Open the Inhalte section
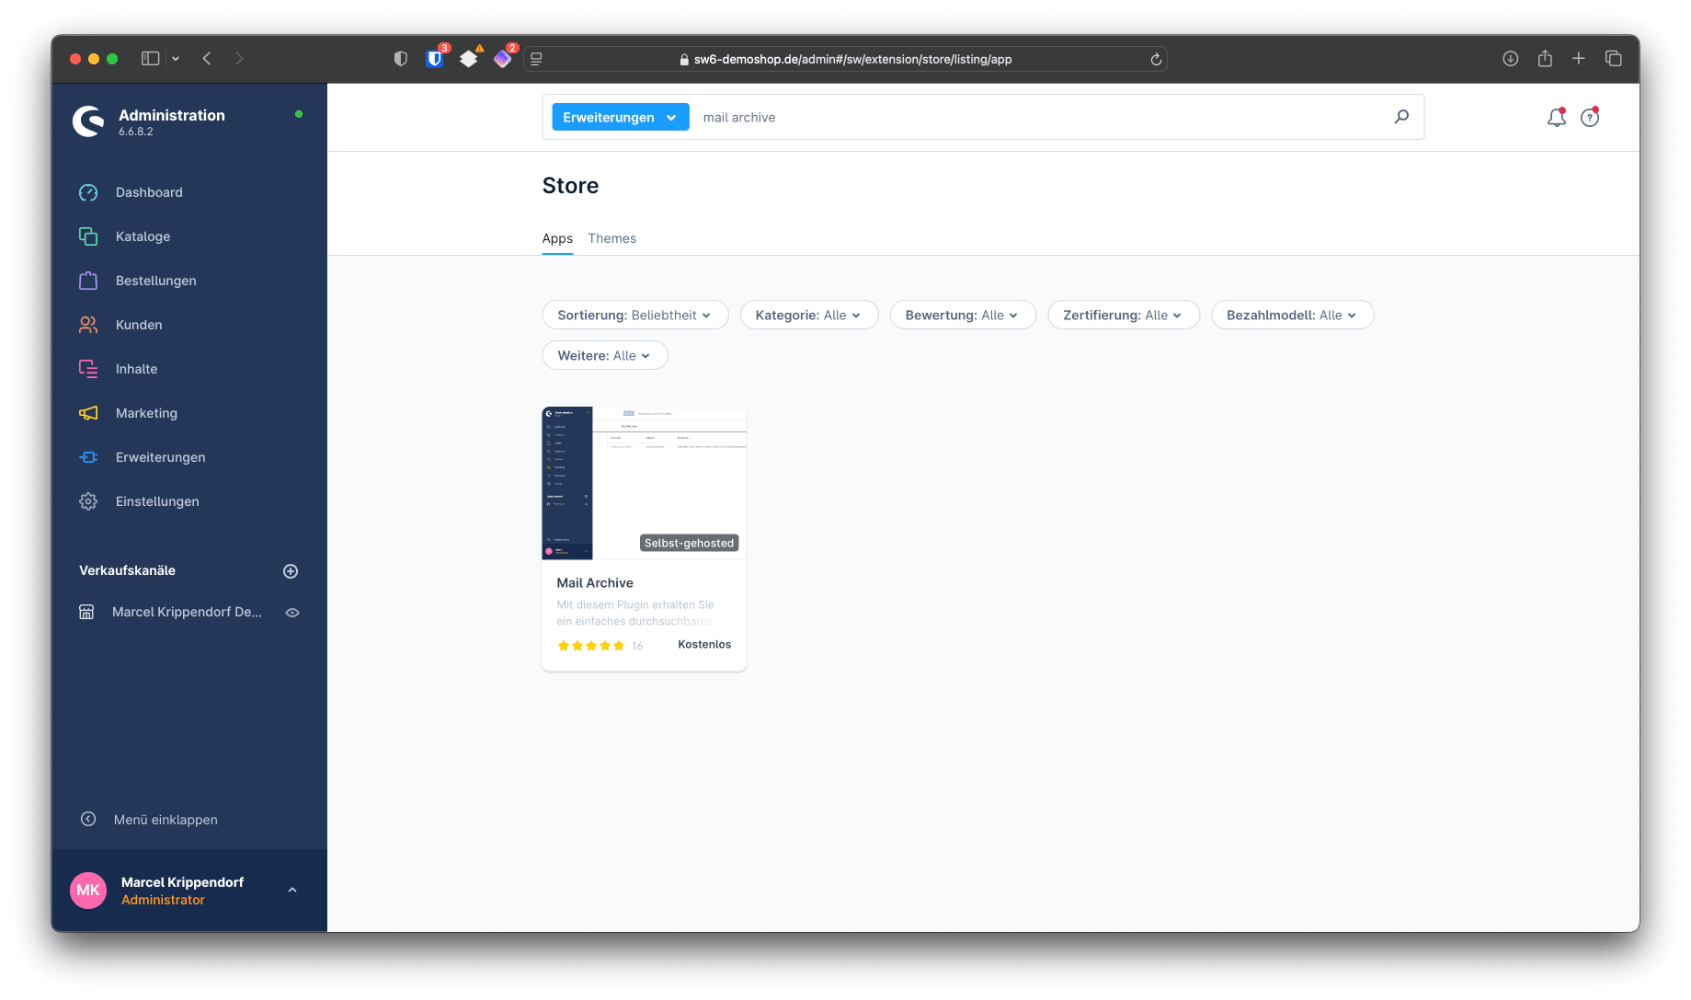Screen dimensions: 1691x1000 pyautogui.click(x=136, y=368)
